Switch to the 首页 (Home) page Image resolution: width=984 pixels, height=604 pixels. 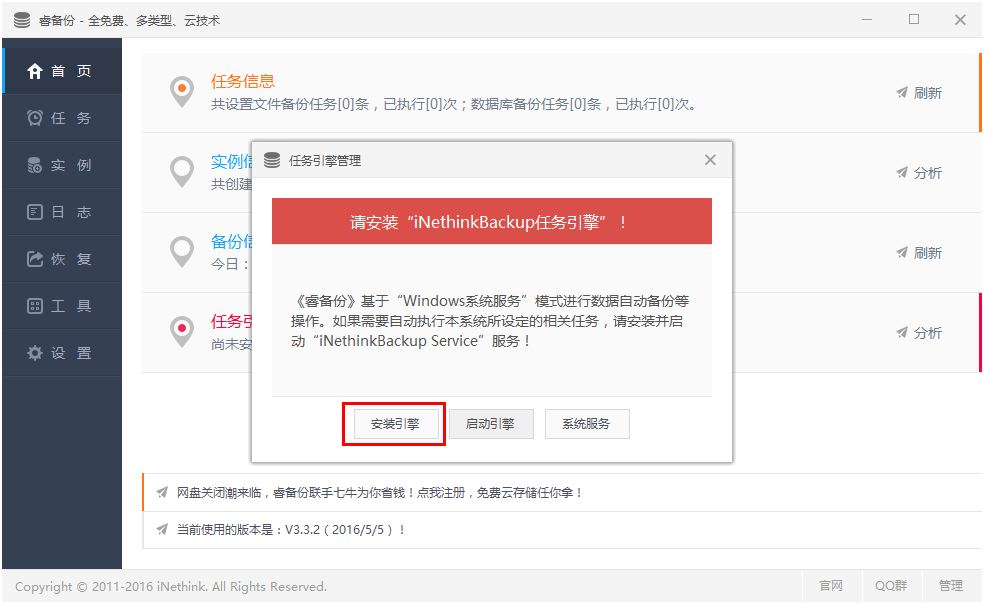tap(62, 71)
